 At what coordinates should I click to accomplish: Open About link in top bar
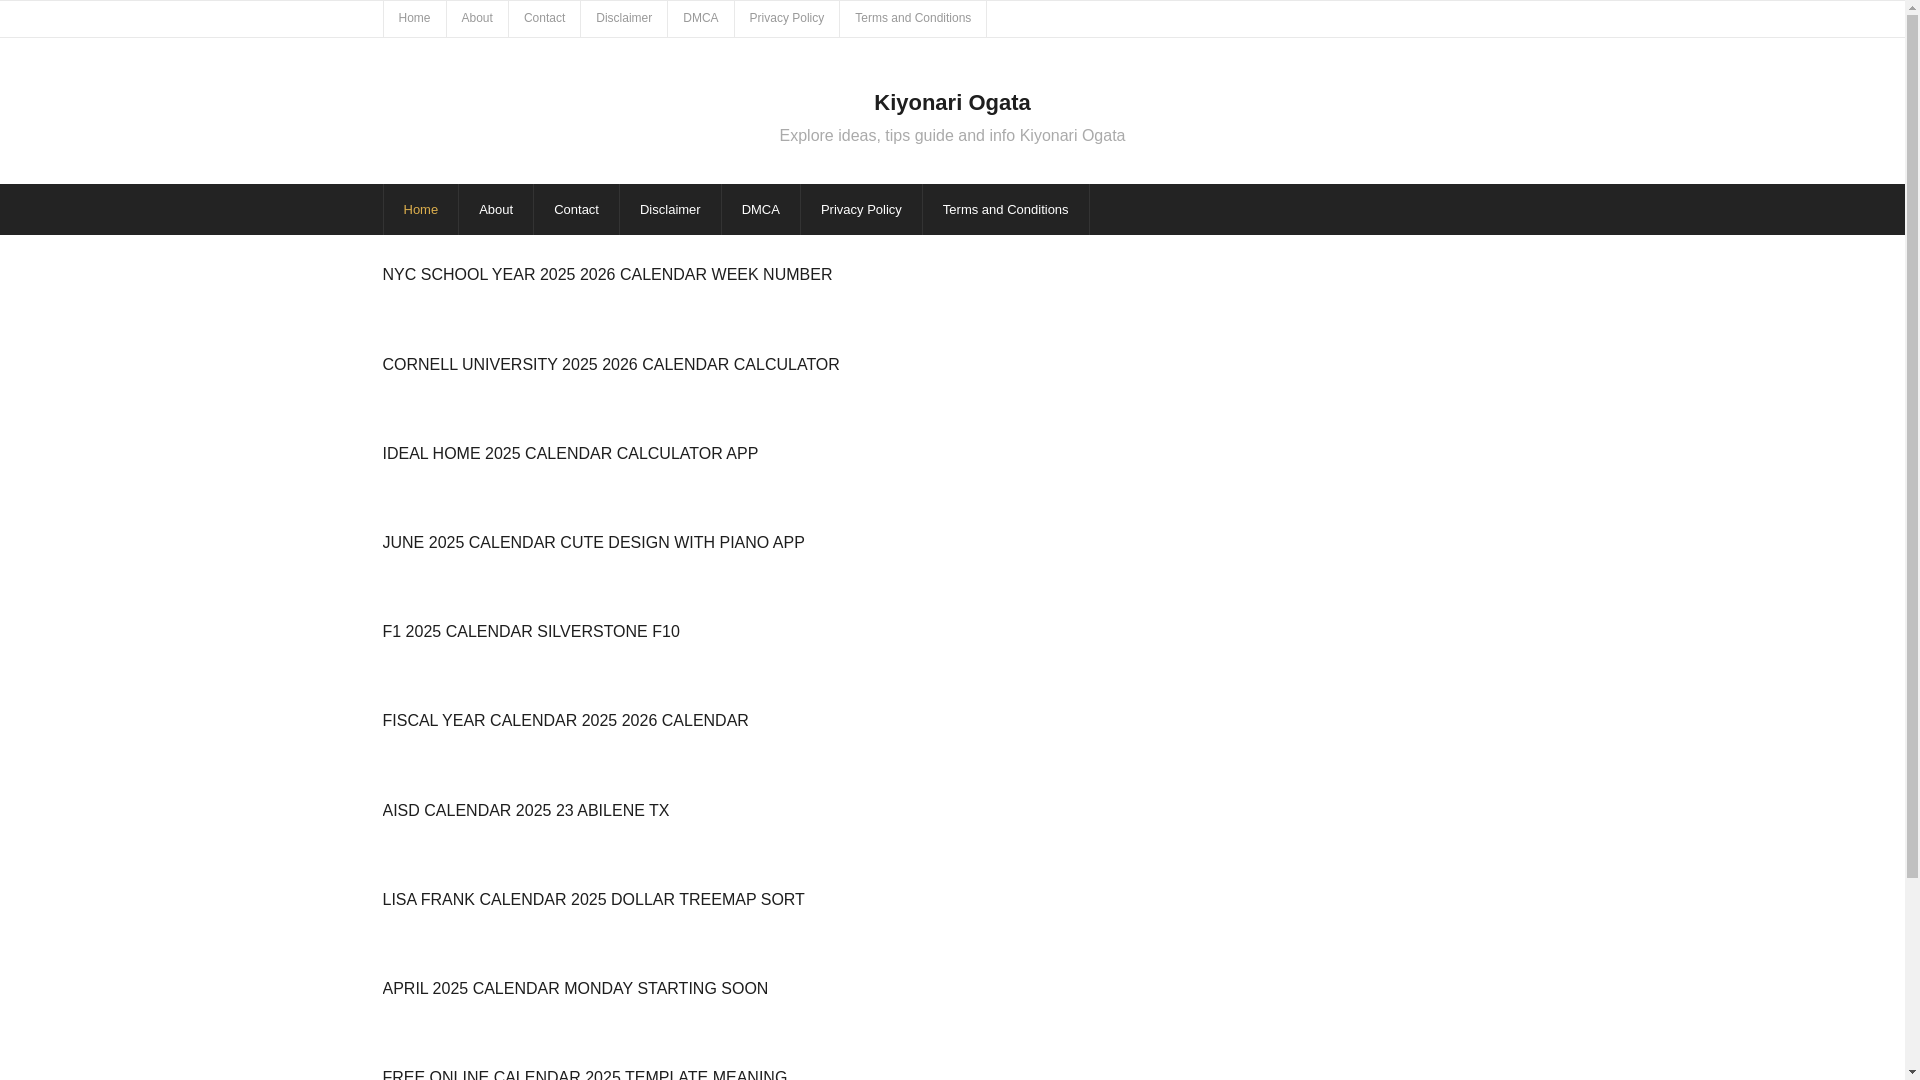[477, 18]
